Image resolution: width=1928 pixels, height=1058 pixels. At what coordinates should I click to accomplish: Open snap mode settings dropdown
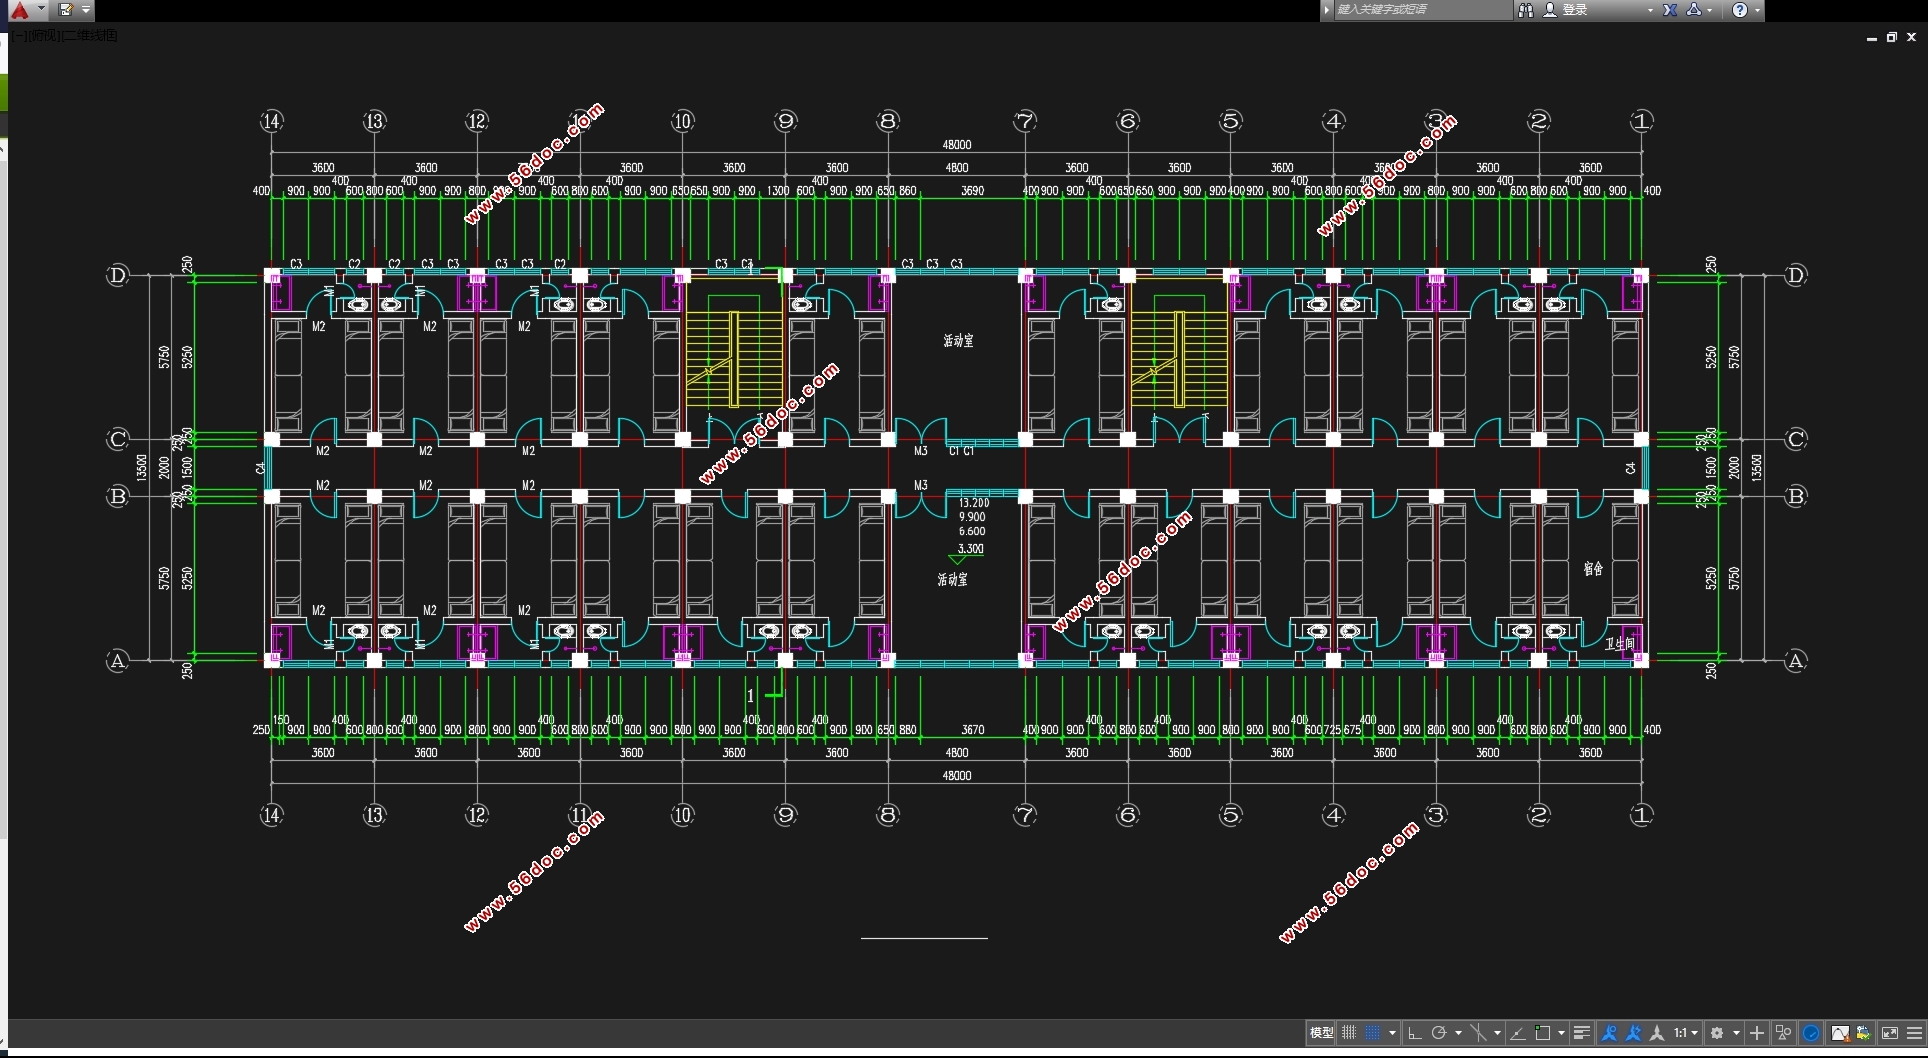pyautogui.click(x=1392, y=1033)
